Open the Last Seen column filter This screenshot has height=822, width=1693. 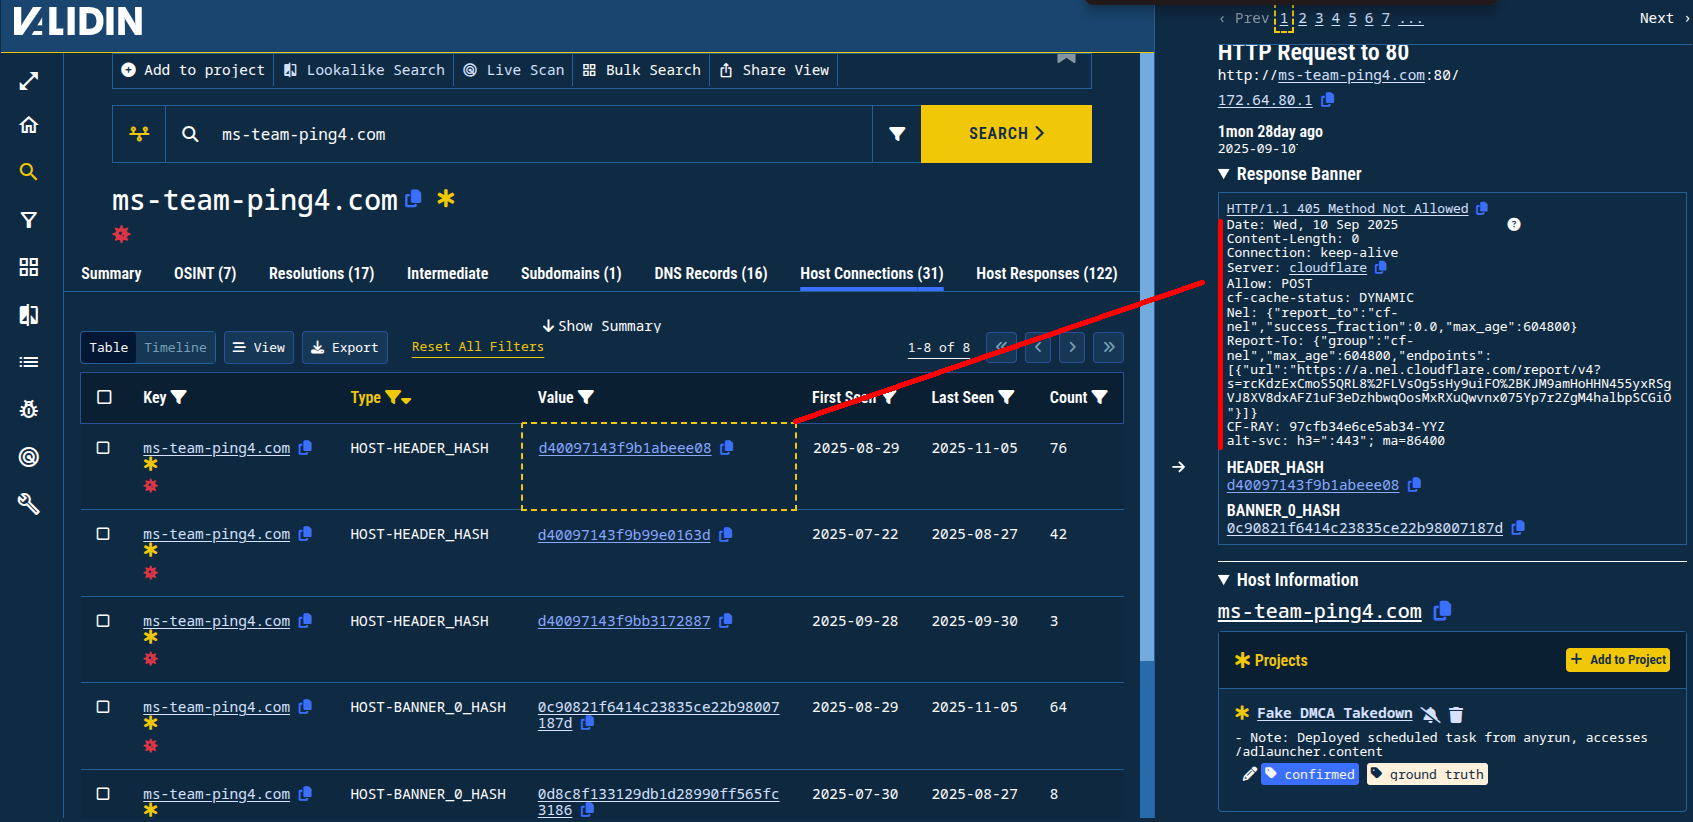tap(1006, 398)
